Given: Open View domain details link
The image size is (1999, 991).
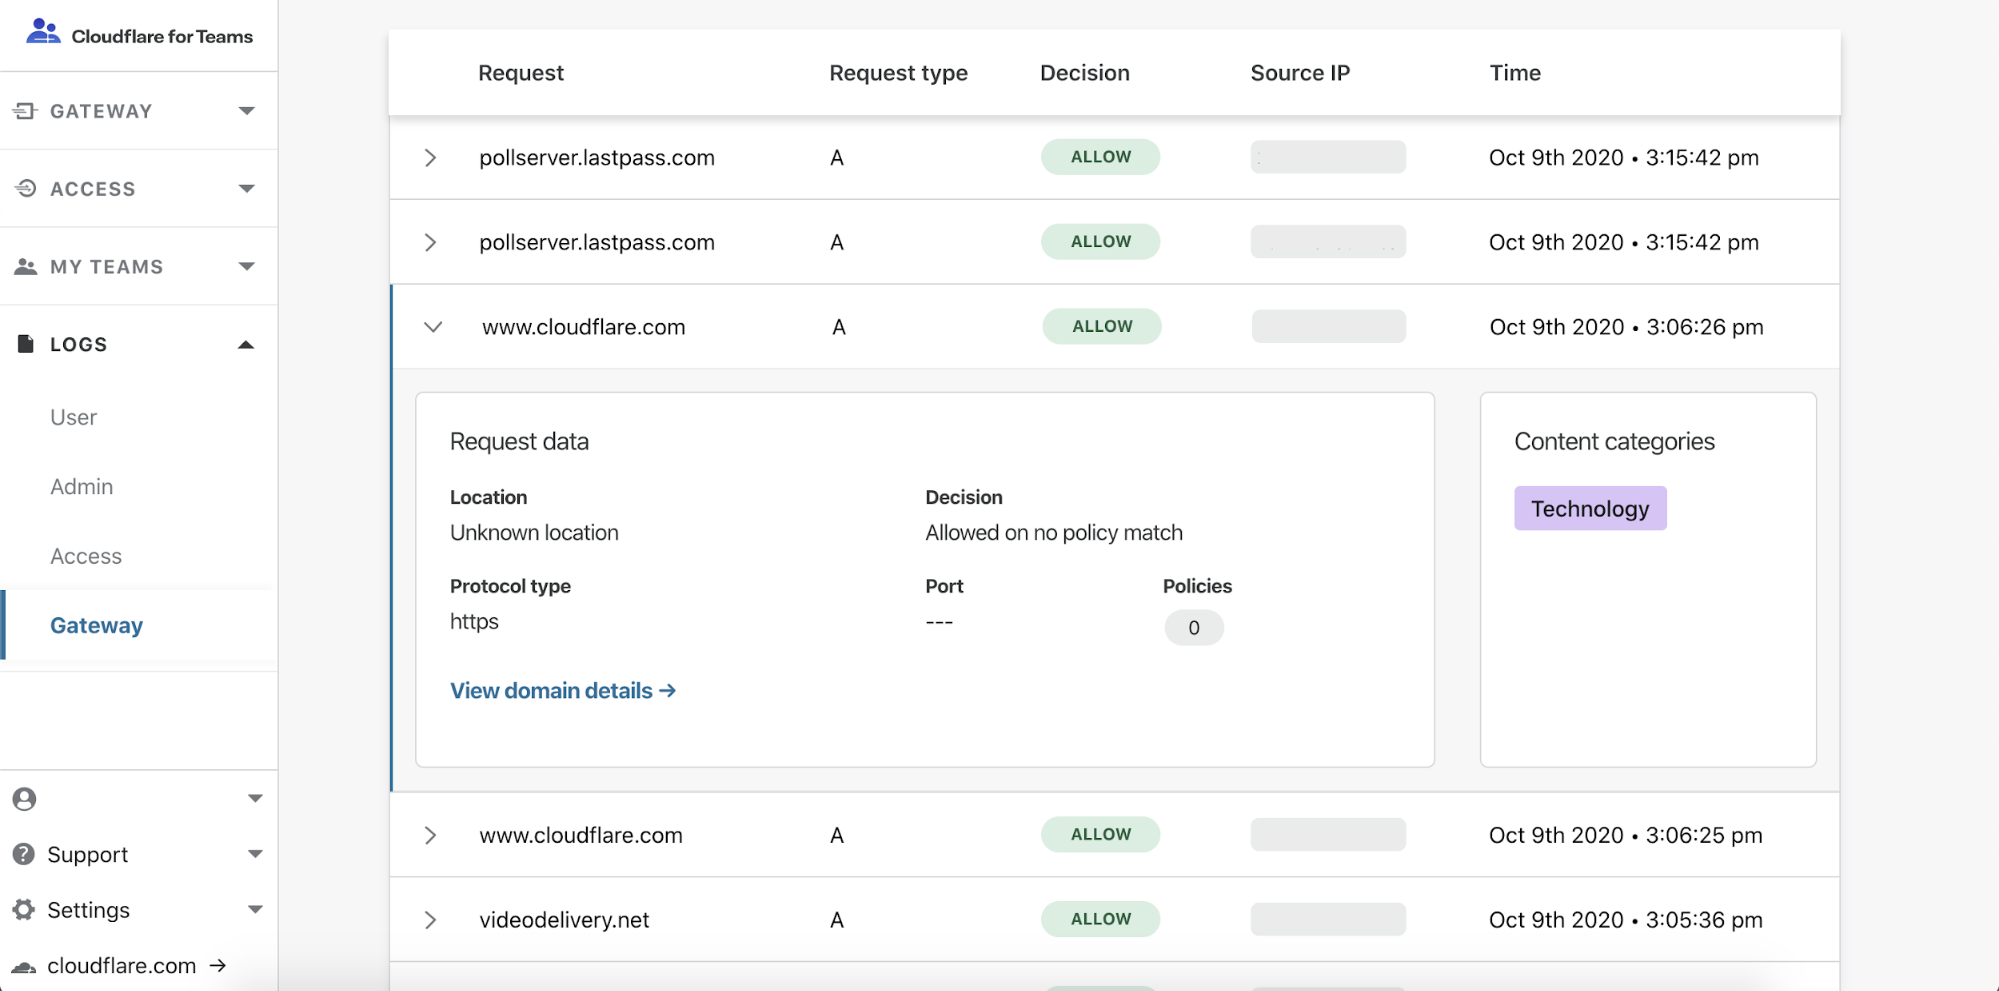Looking at the screenshot, I should point(563,691).
